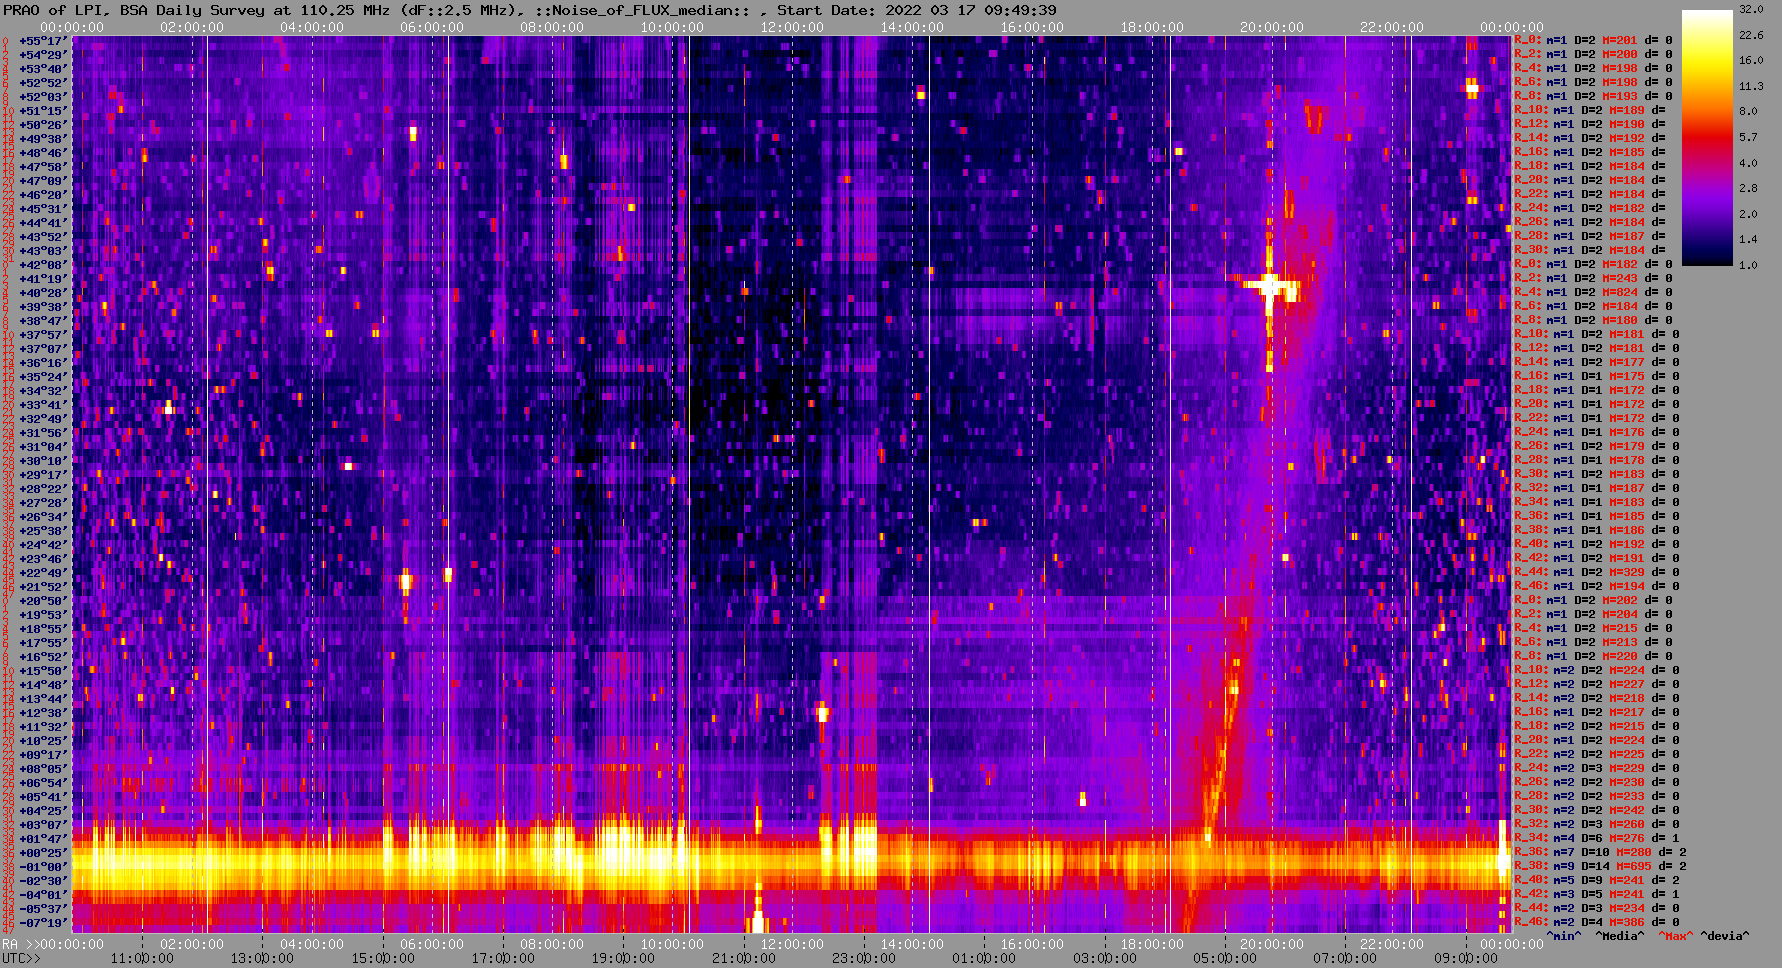Viewport: 1782px width, 968px height.
Task: Click the ^devia^ legend label
Action: coord(1725,936)
